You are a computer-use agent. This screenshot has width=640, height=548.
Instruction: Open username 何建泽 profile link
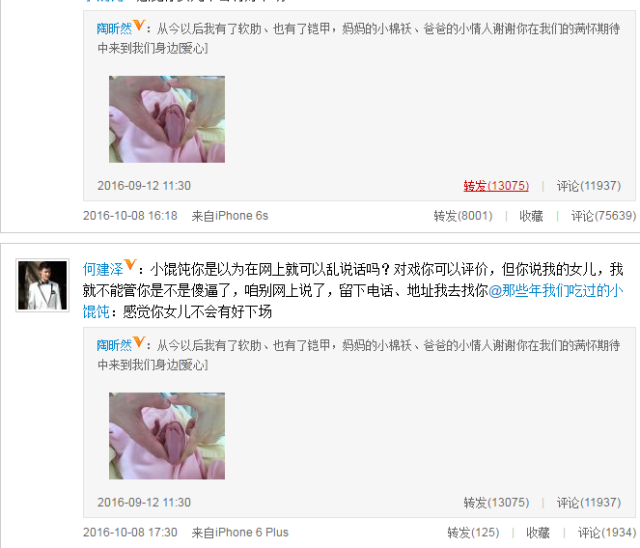pyautogui.click(x=103, y=269)
